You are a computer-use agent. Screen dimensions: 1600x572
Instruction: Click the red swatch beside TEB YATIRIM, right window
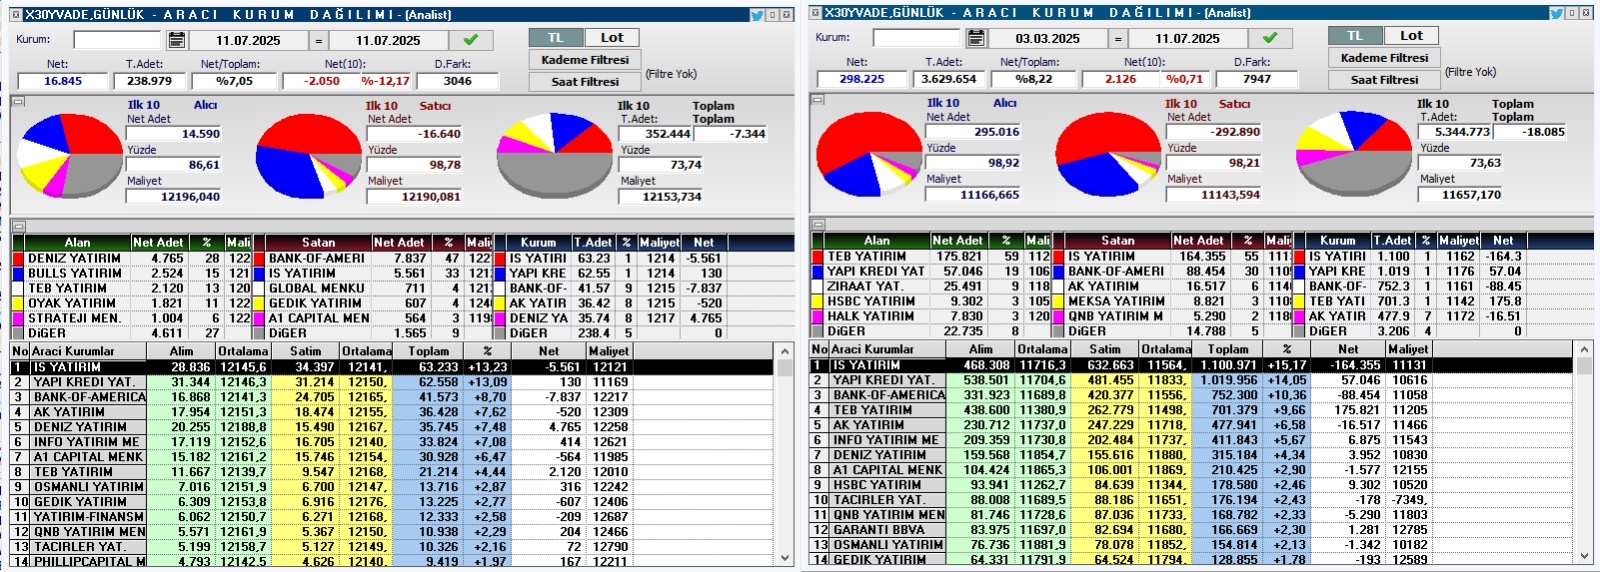(x=819, y=256)
